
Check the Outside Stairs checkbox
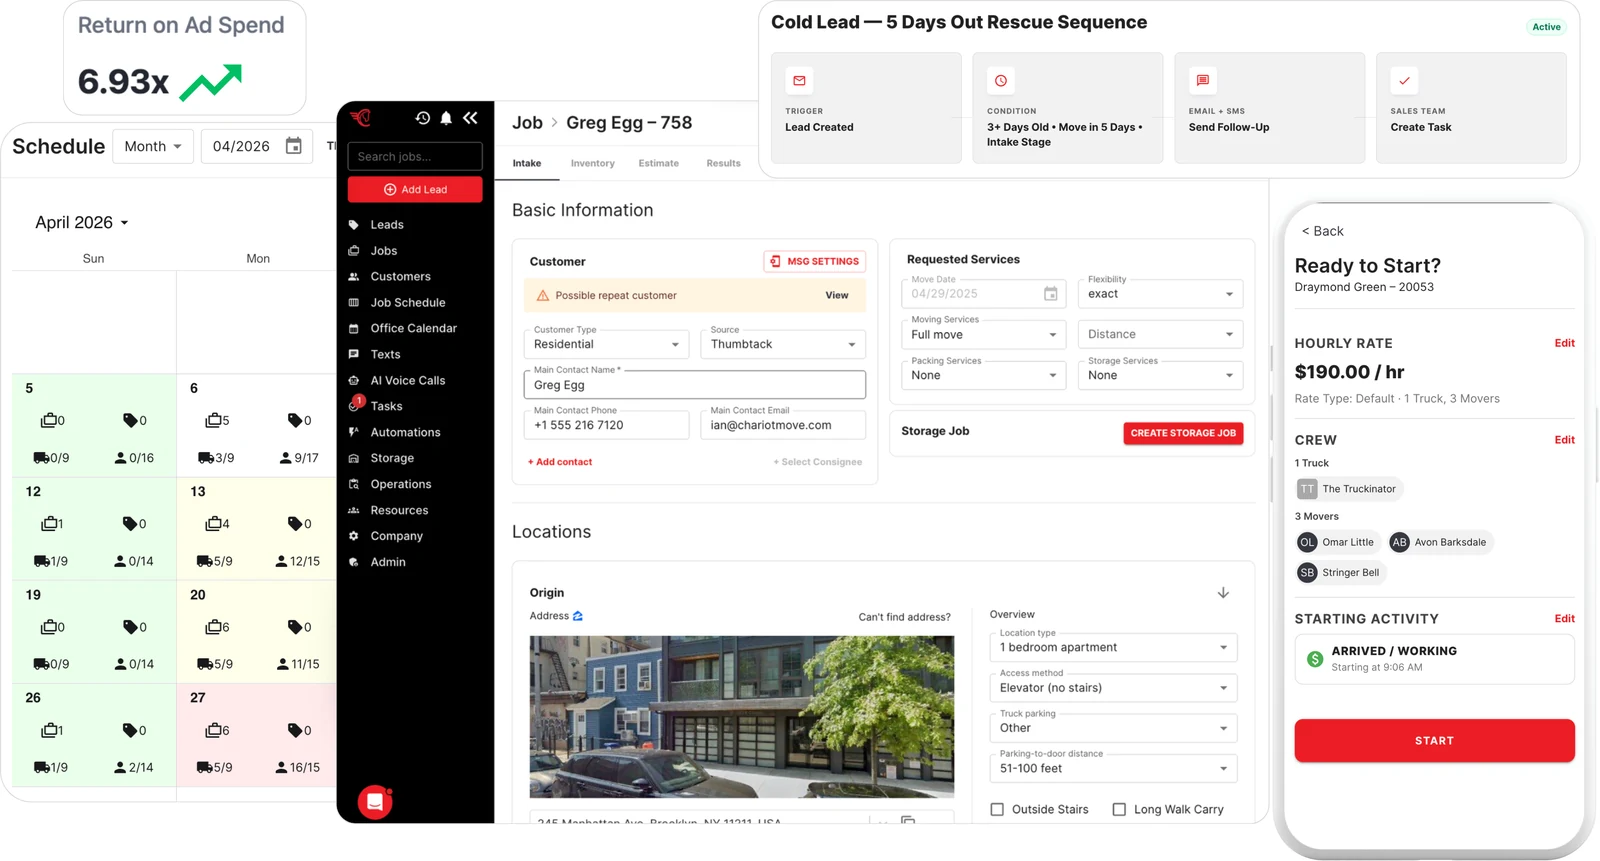click(997, 809)
